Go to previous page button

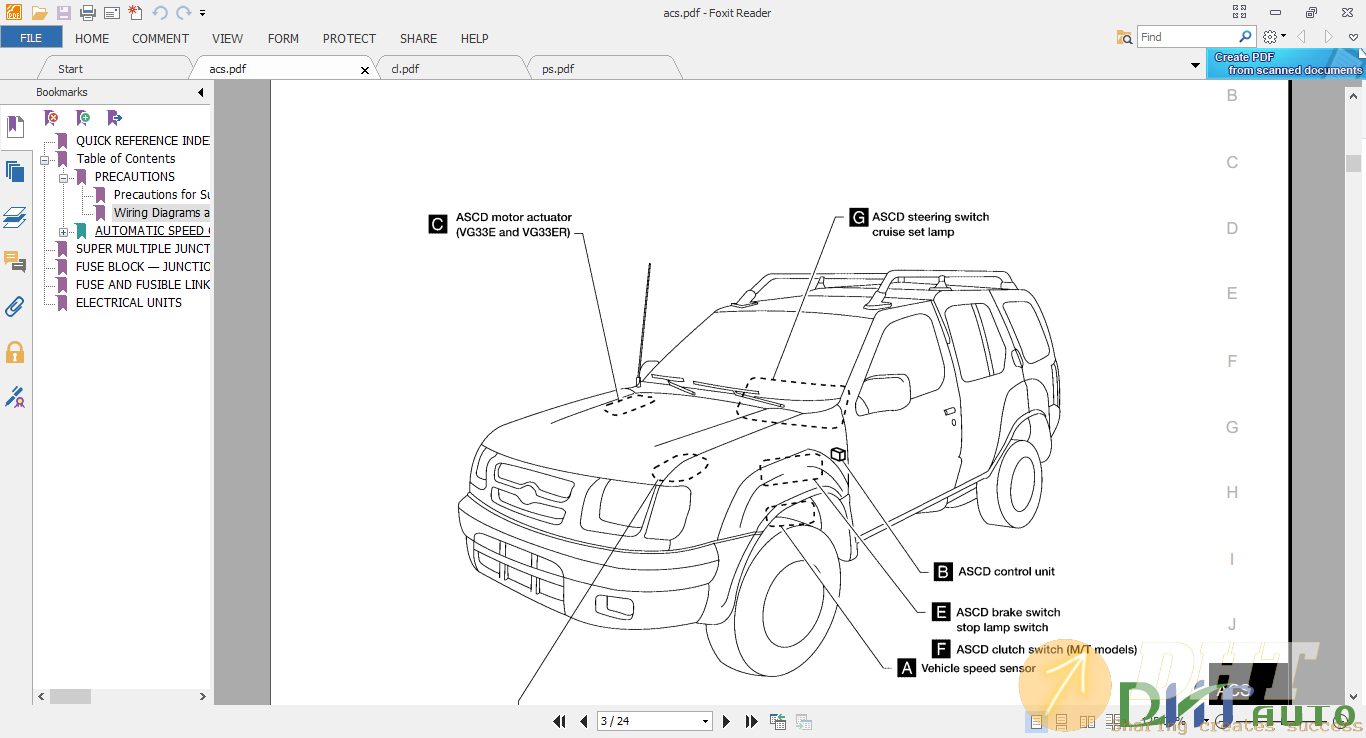tap(584, 721)
